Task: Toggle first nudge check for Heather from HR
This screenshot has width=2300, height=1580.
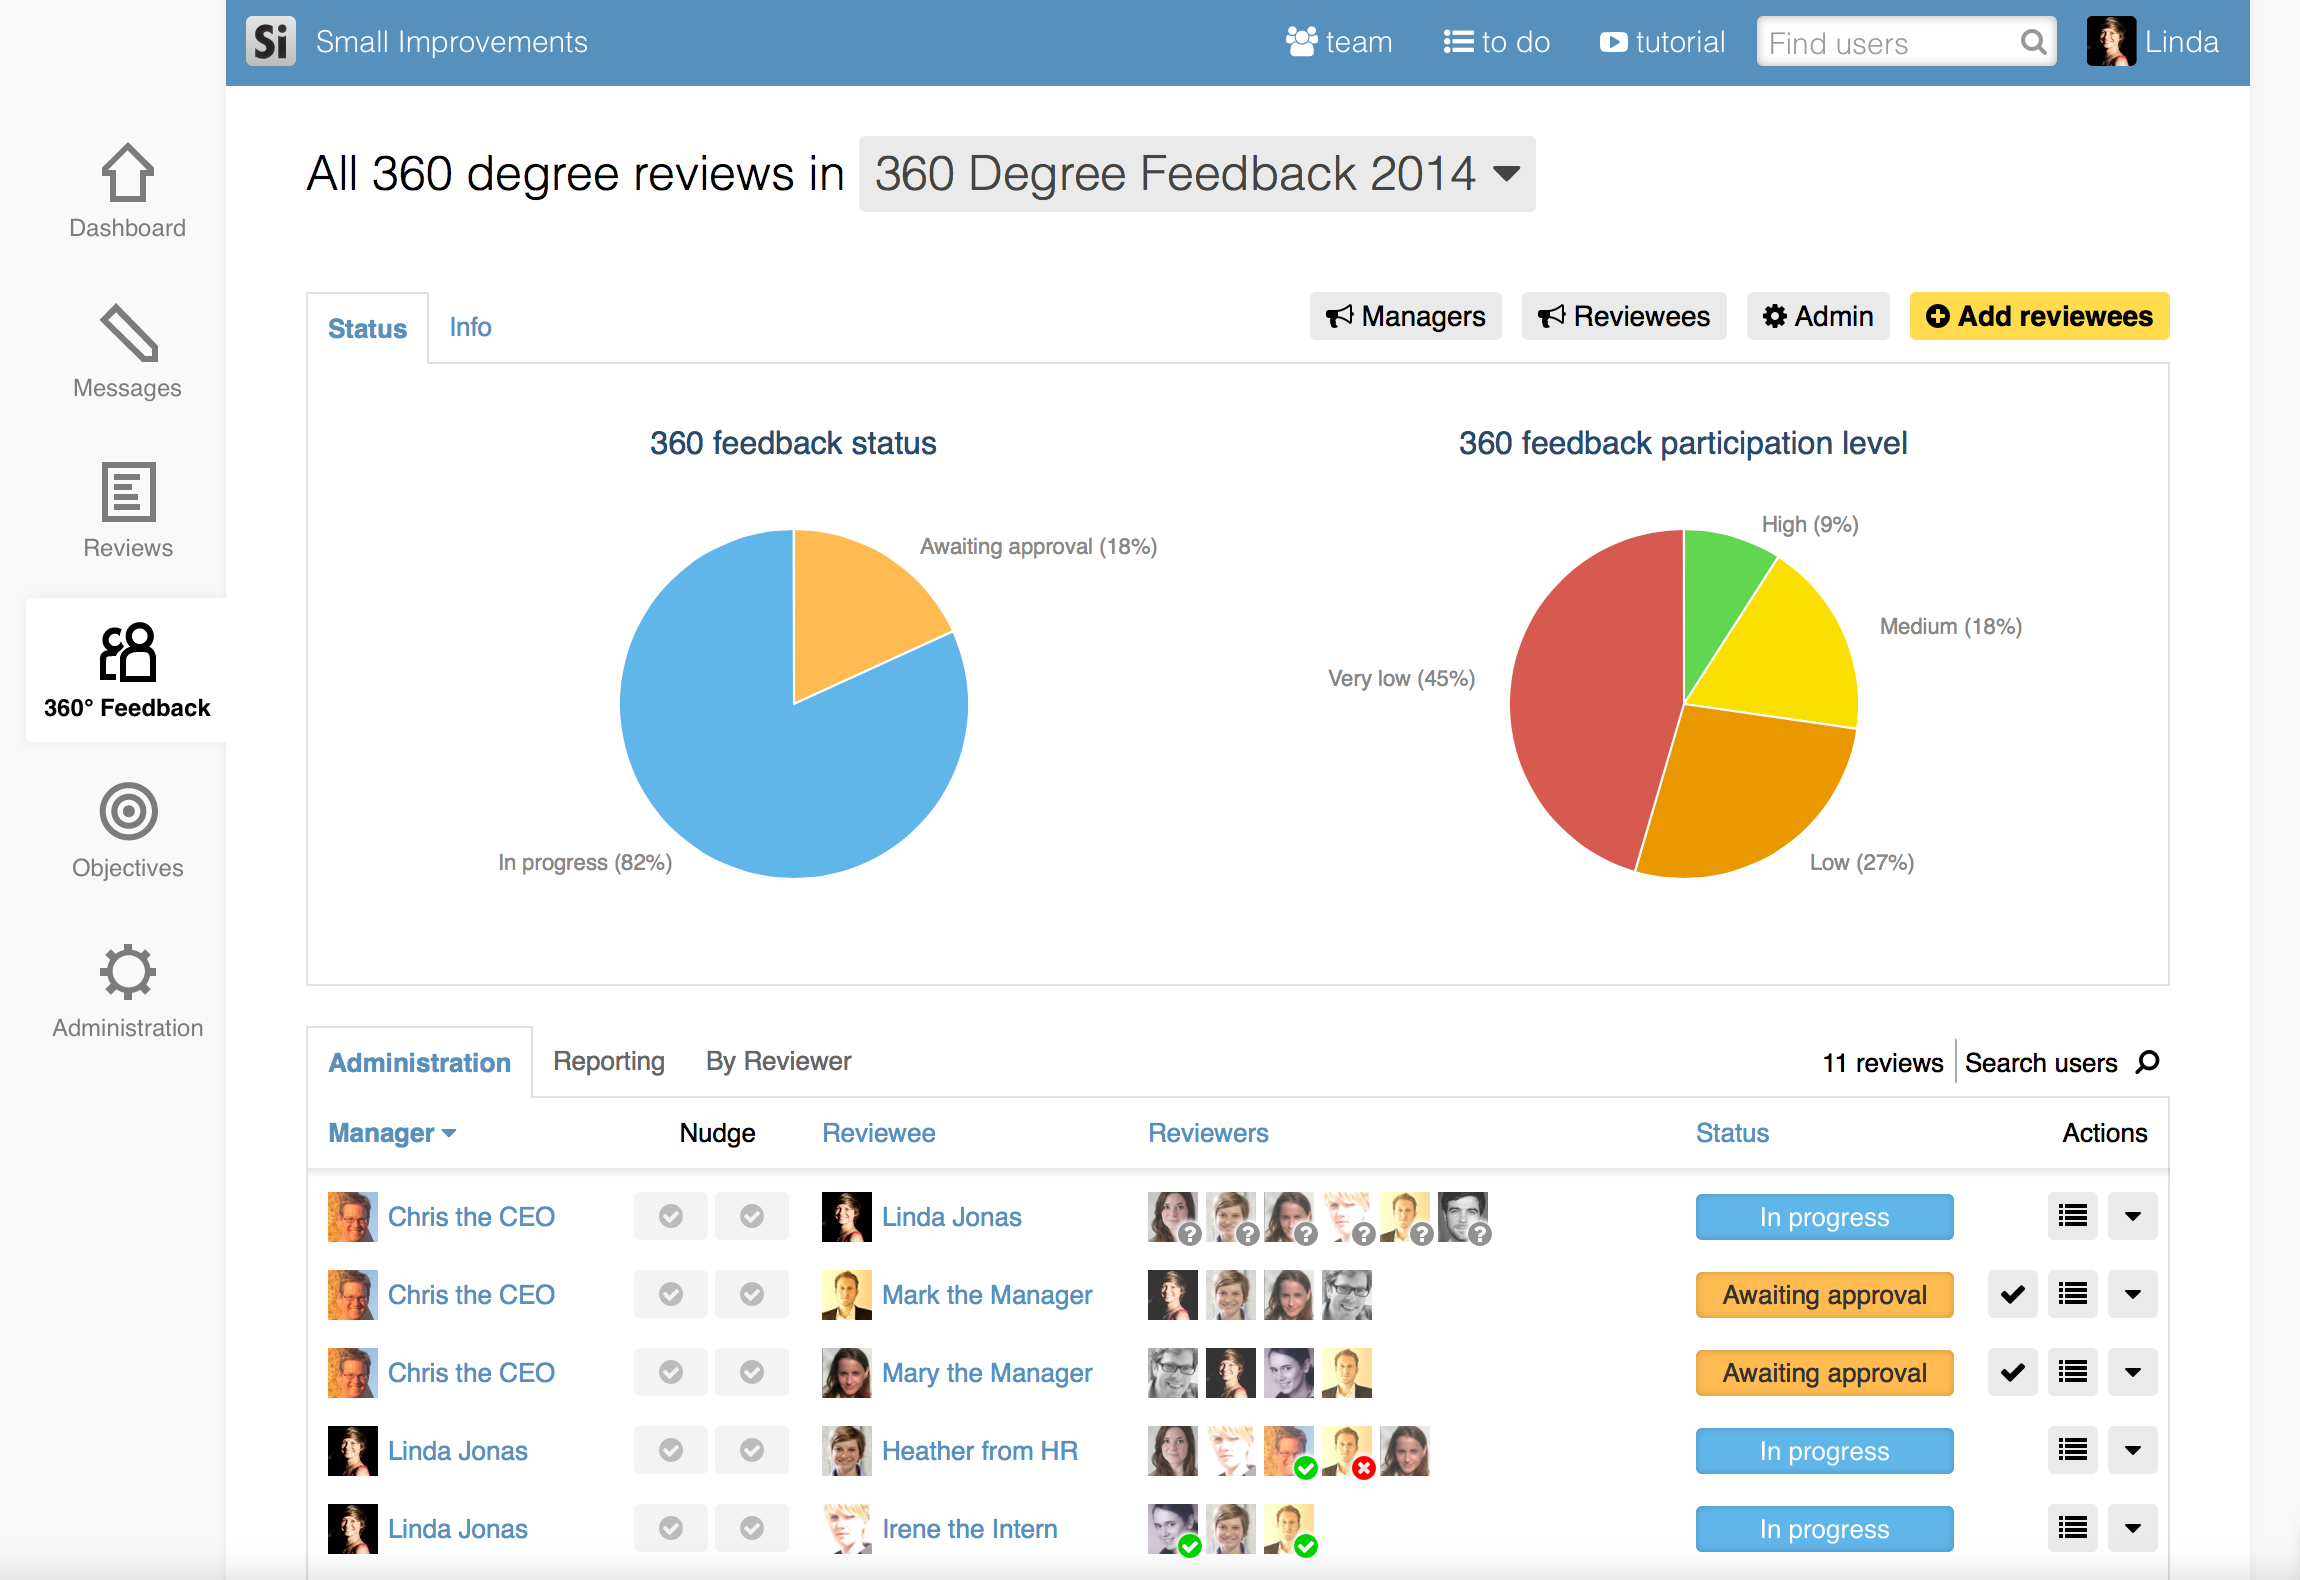Action: 671,1450
